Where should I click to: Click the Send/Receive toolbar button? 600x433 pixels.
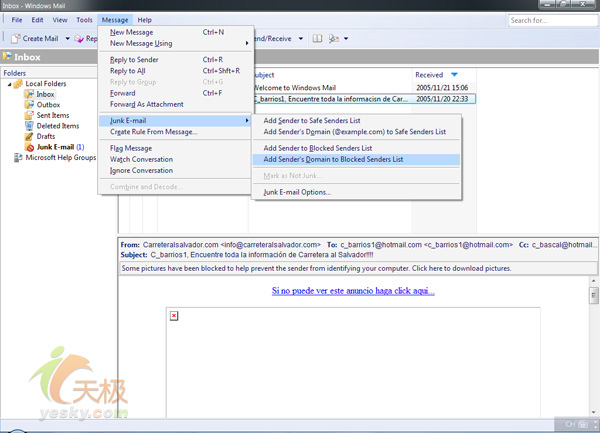pos(273,39)
